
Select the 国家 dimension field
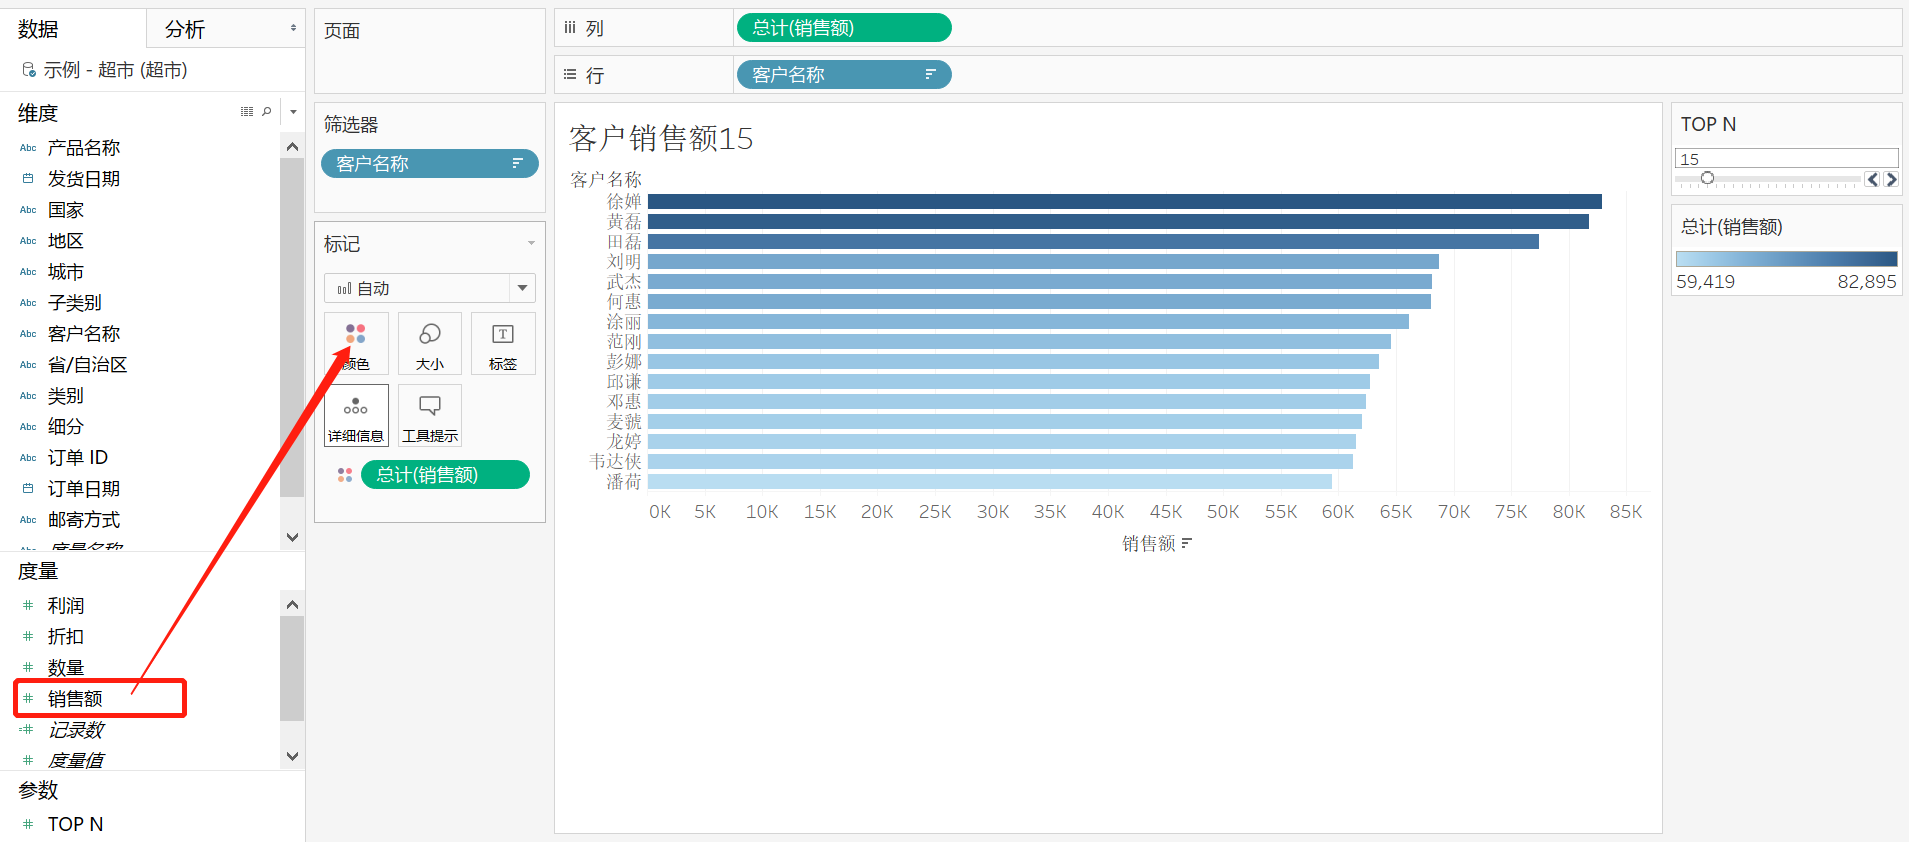[x=66, y=210]
